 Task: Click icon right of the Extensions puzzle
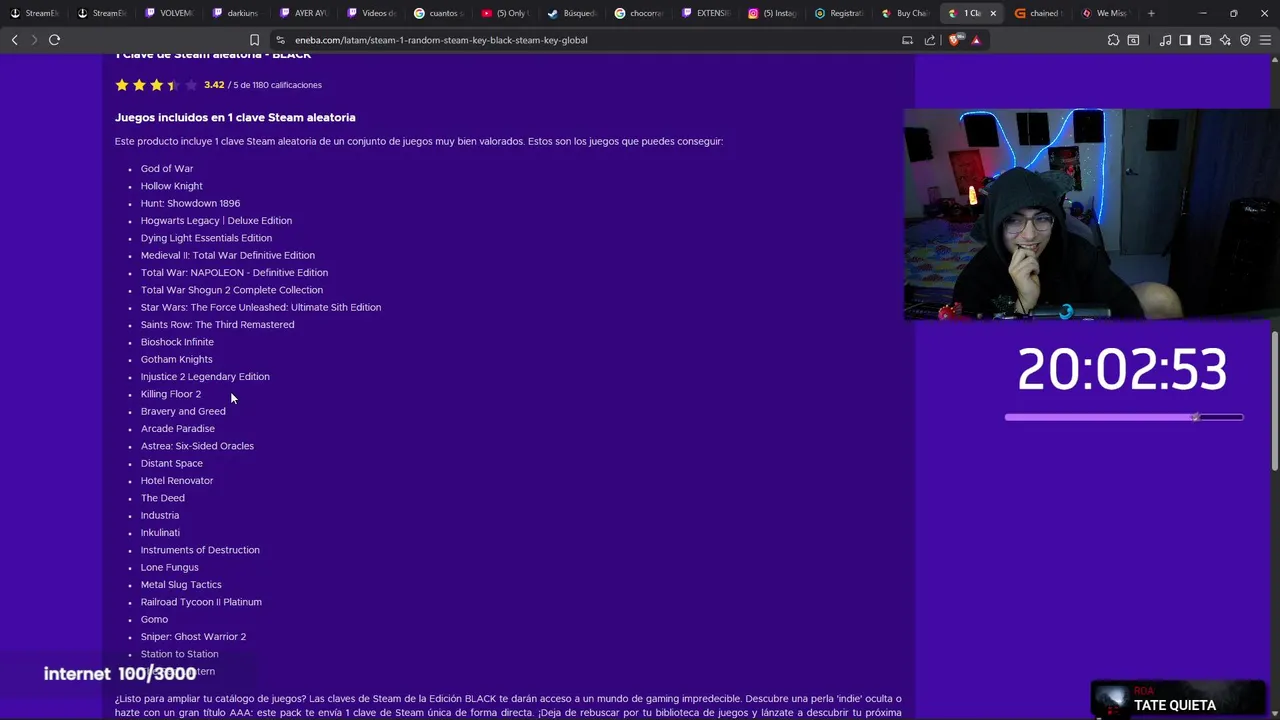coord(1133,40)
